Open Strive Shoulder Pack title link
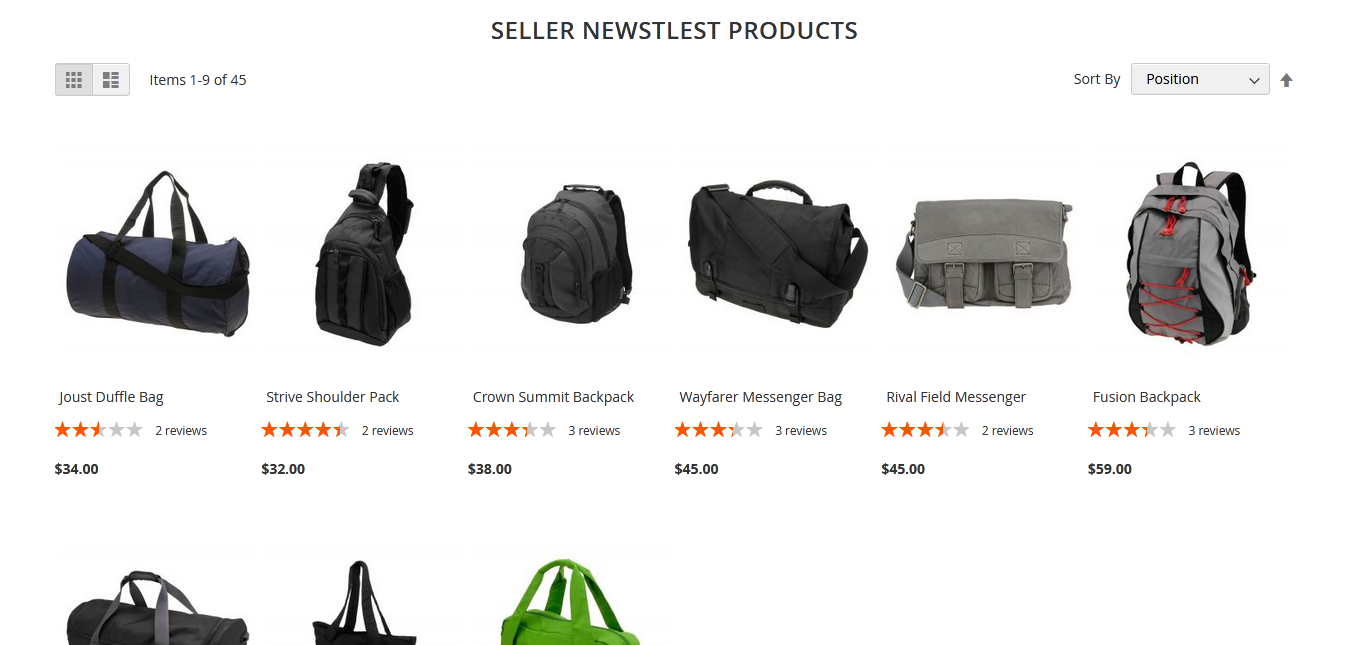1345x645 pixels. point(333,397)
